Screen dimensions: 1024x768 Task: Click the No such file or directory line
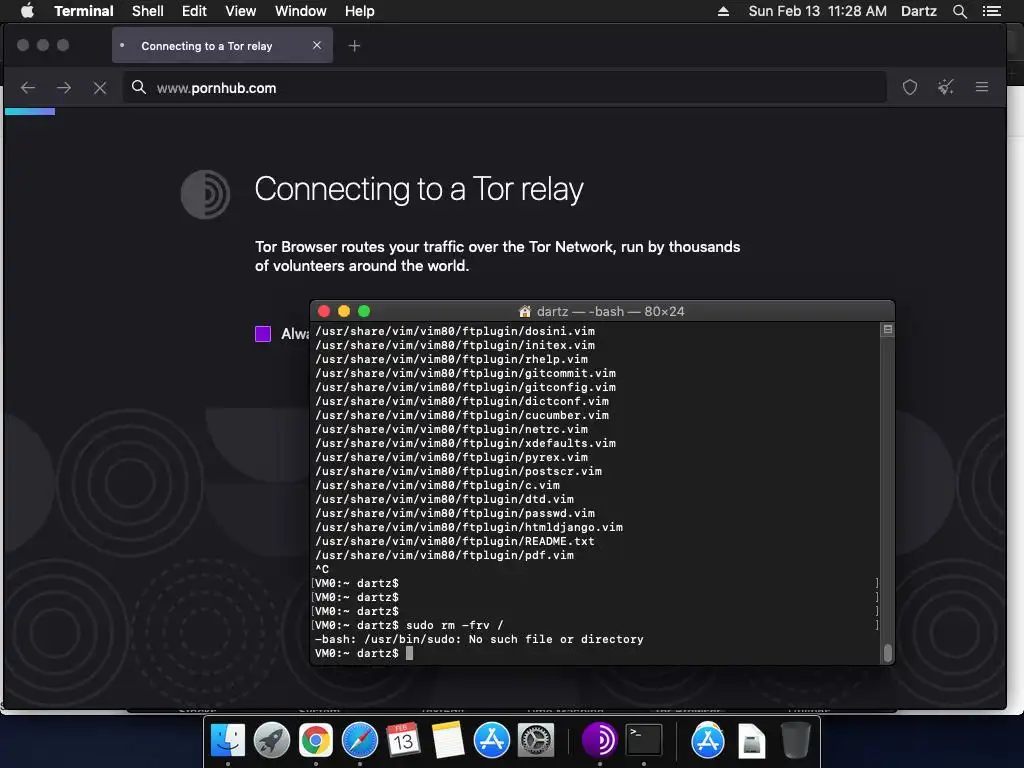(479, 639)
